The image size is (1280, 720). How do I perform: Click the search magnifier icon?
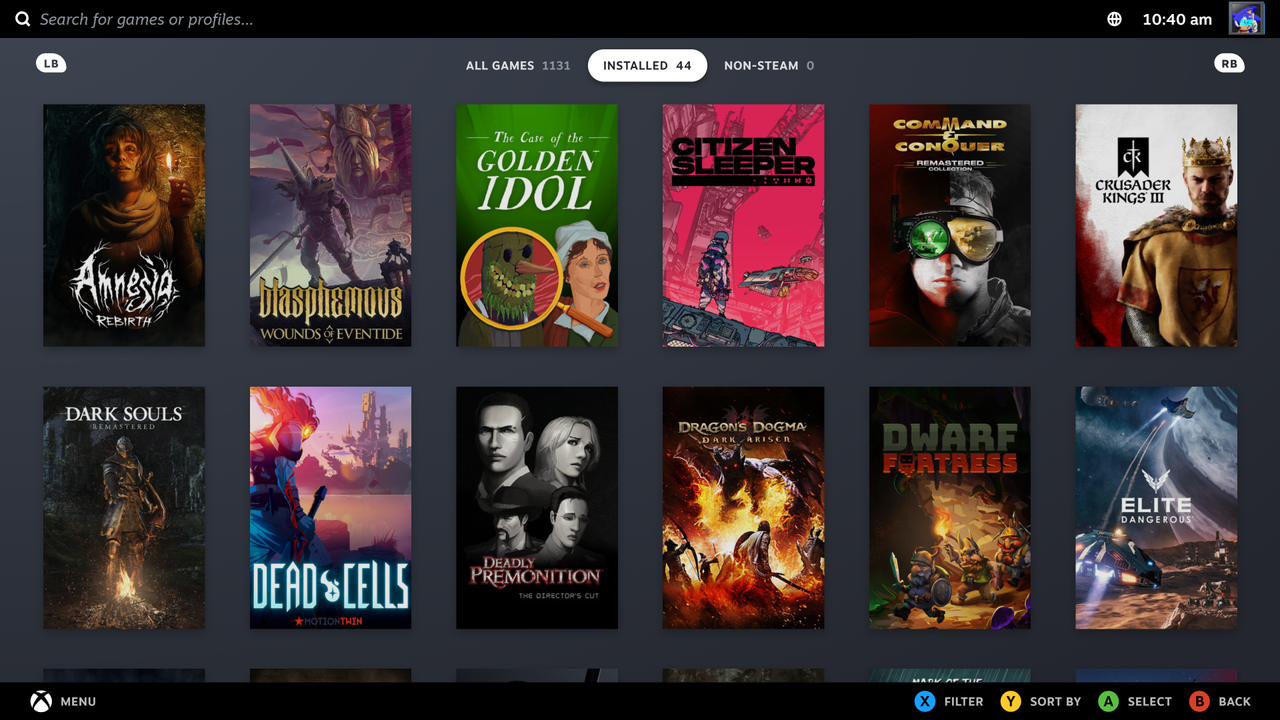coord(22,19)
